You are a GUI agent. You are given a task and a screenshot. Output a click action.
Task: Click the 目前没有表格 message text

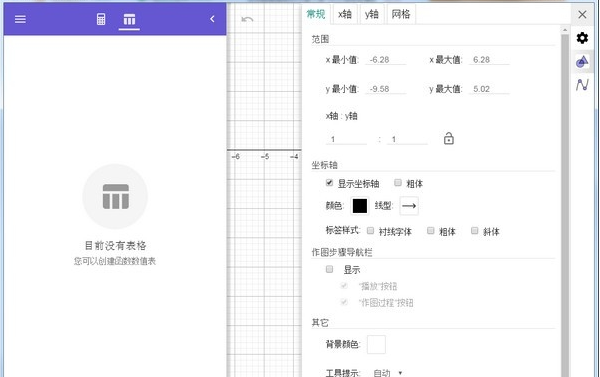coord(115,245)
